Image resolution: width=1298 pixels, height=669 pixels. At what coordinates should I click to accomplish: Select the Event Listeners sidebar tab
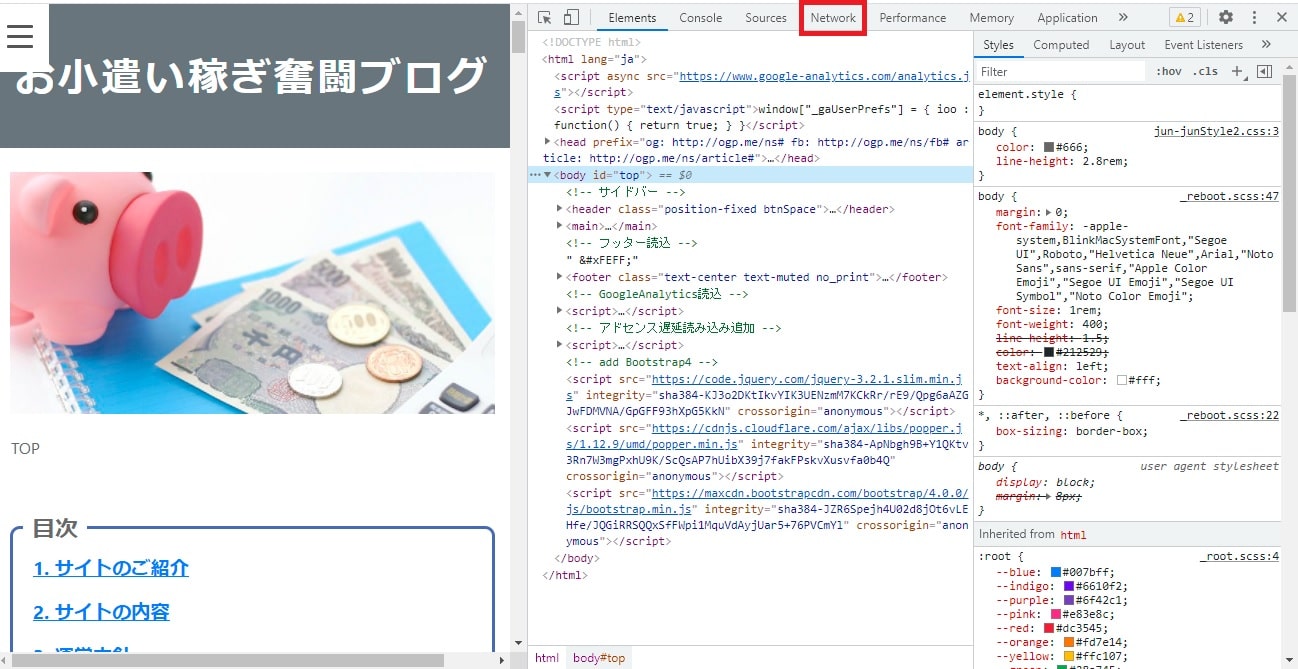(1203, 44)
